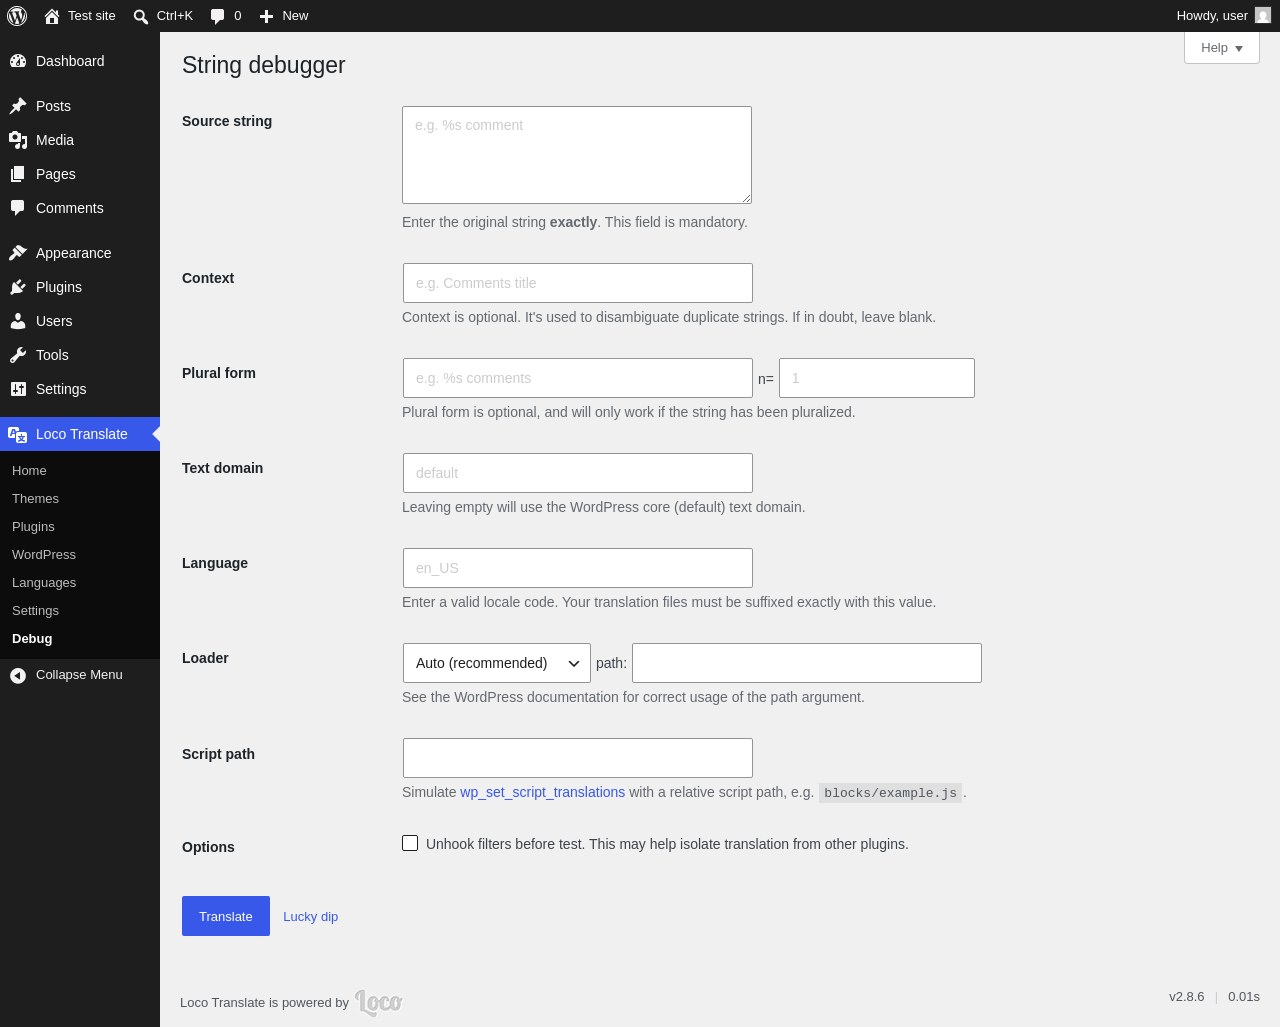Click the Tools wrench icon
The width and height of the screenshot is (1280, 1027).
click(x=18, y=355)
